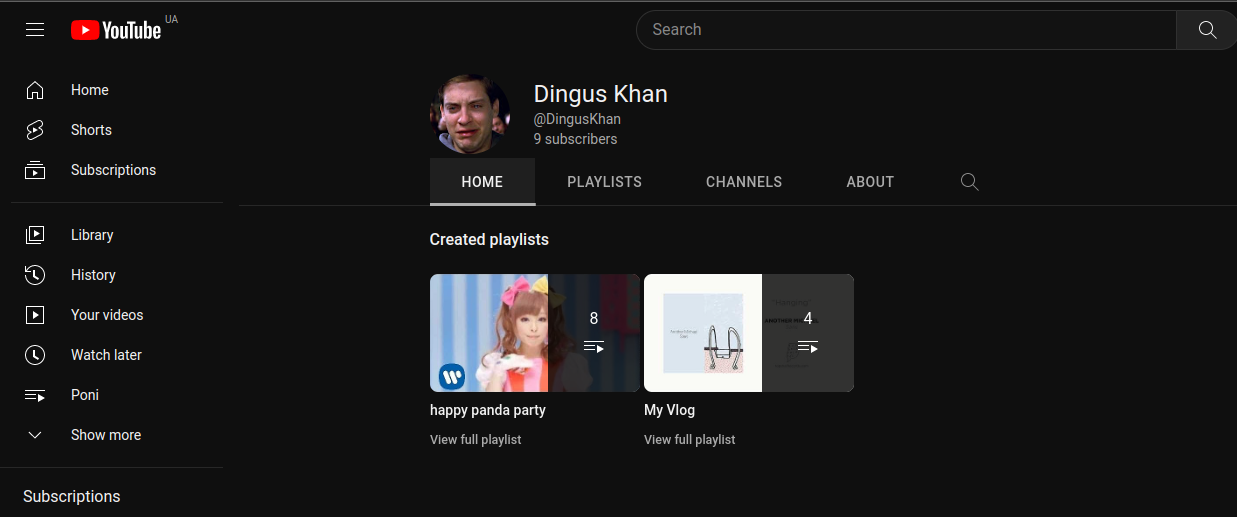Go to Subscriptions in sidebar

coord(113,170)
